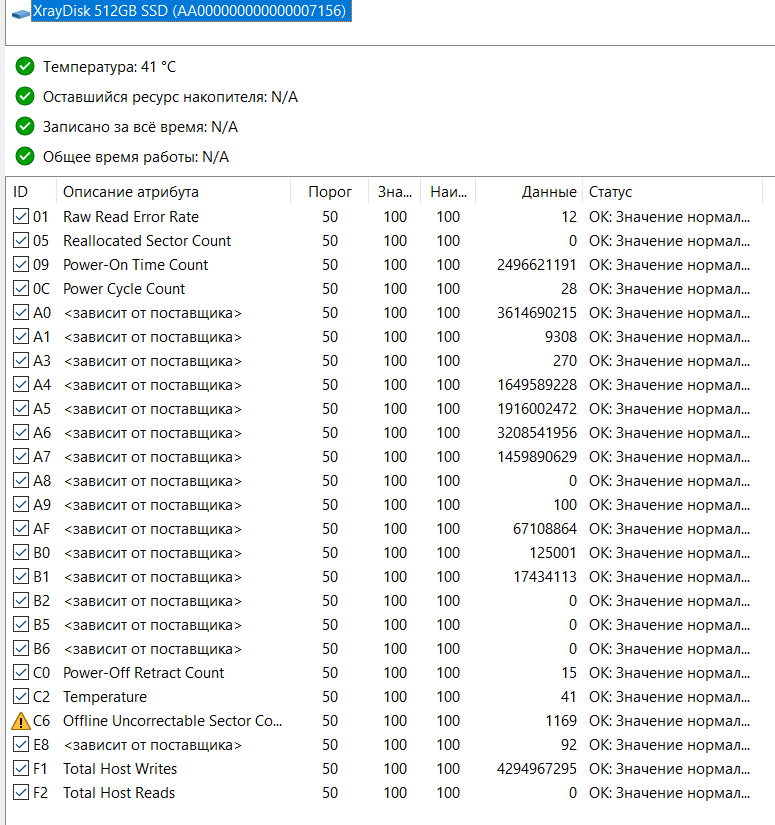The height and width of the screenshot is (825, 775).
Task: Sort by the Наи... column header
Action: coord(448,192)
